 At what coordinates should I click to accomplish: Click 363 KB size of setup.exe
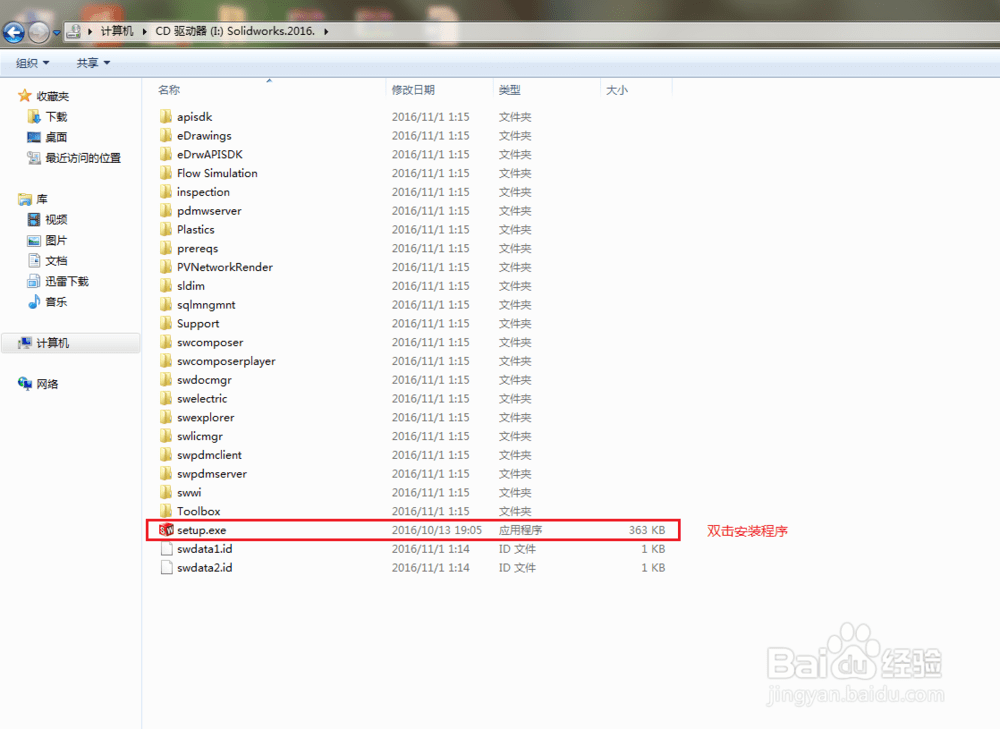tap(647, 530)
